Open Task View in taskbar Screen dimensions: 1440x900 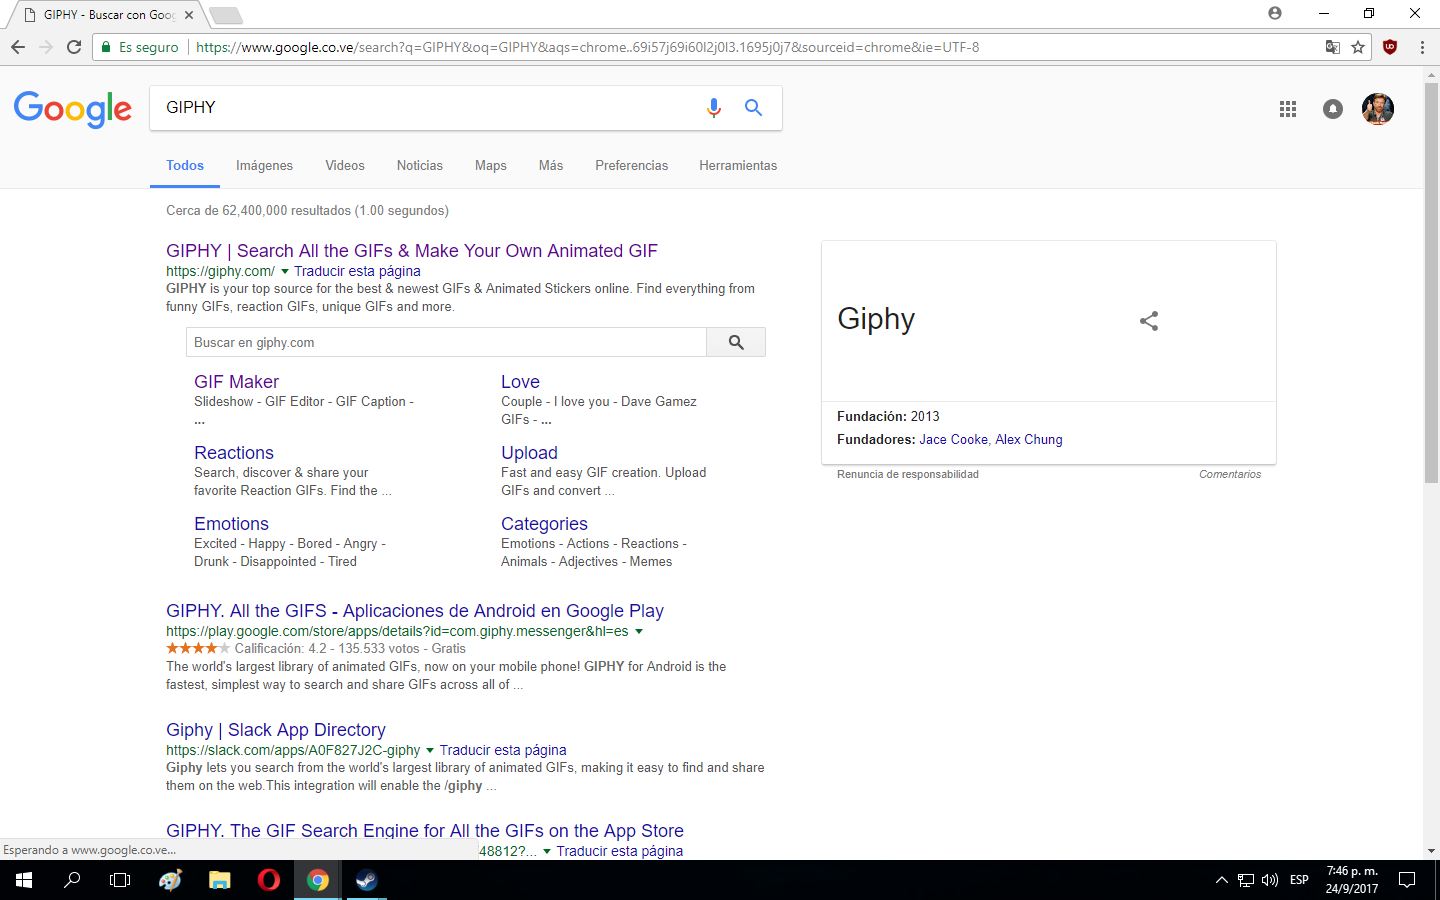(120, 880)
